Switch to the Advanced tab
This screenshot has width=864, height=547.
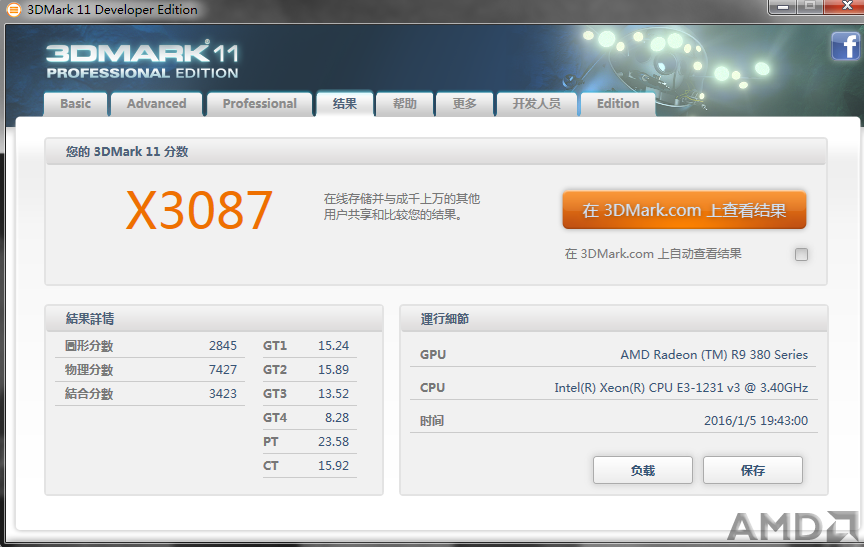[156, 104]
